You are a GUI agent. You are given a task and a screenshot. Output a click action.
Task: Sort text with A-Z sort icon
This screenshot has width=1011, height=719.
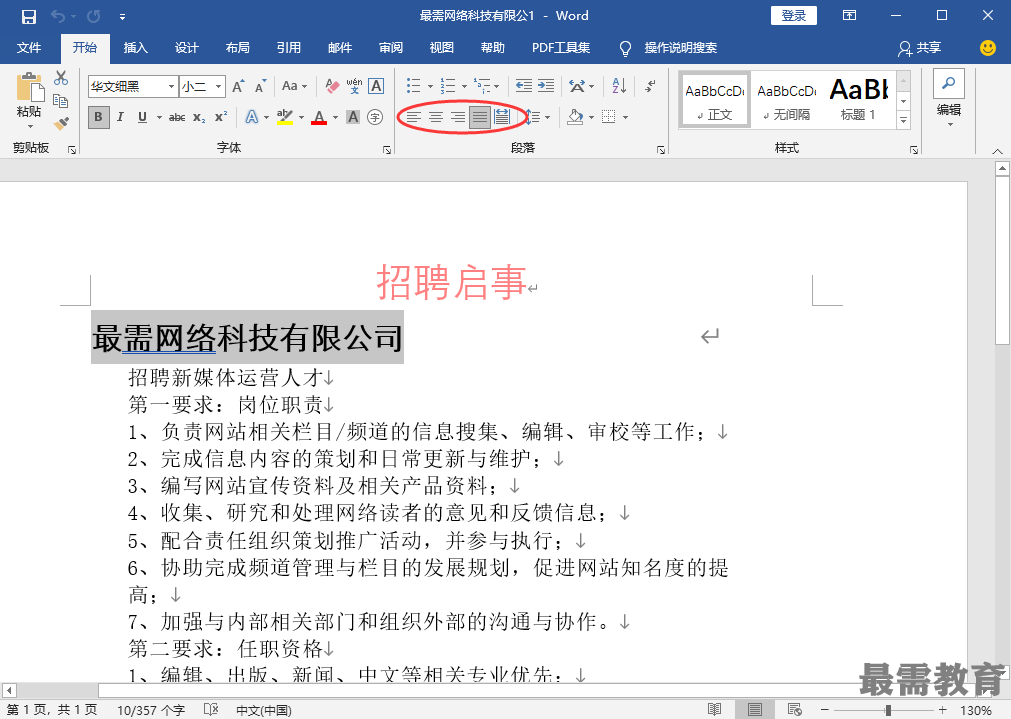(619, 86)
